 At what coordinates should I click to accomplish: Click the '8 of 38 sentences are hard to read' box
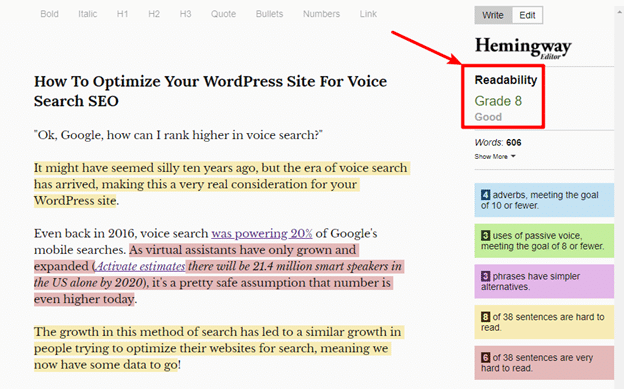(544, 322)
